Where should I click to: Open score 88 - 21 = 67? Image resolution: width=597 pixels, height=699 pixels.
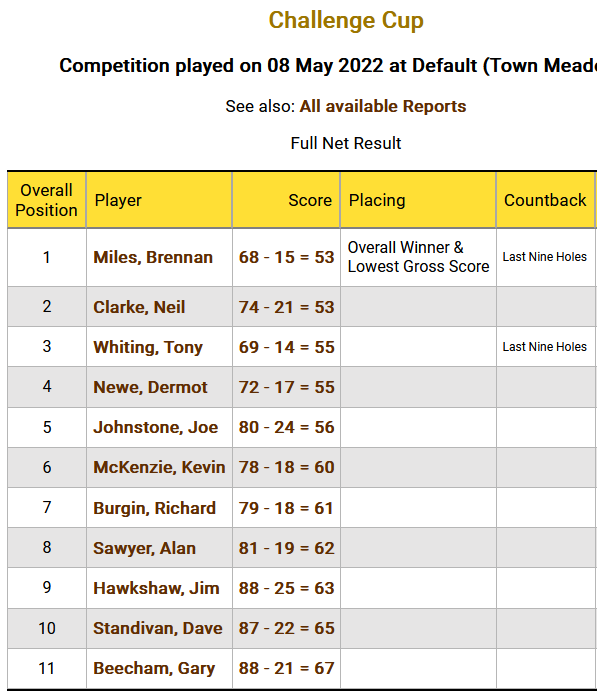(286, 668)
